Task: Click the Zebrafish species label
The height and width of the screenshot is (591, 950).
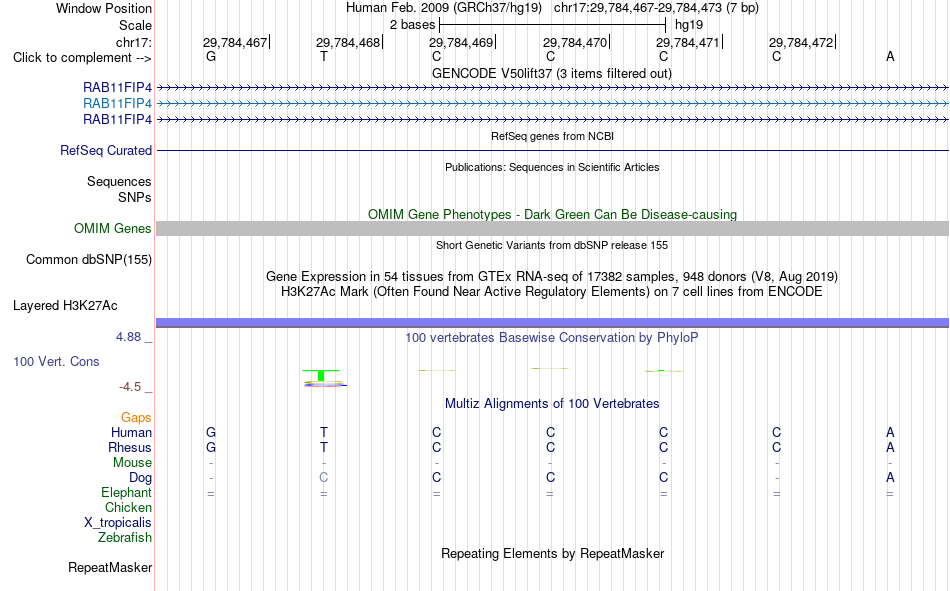Action: tap(125, 538)
